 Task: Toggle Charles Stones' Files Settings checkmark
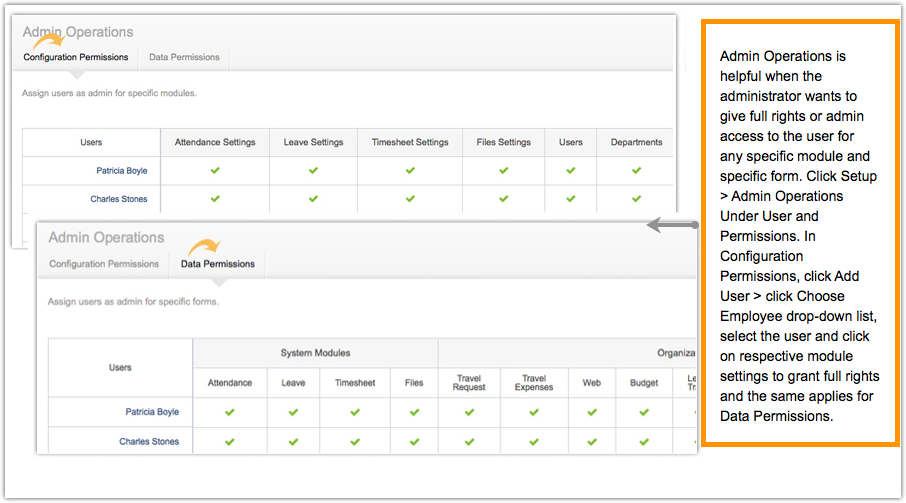coord(503,199)
